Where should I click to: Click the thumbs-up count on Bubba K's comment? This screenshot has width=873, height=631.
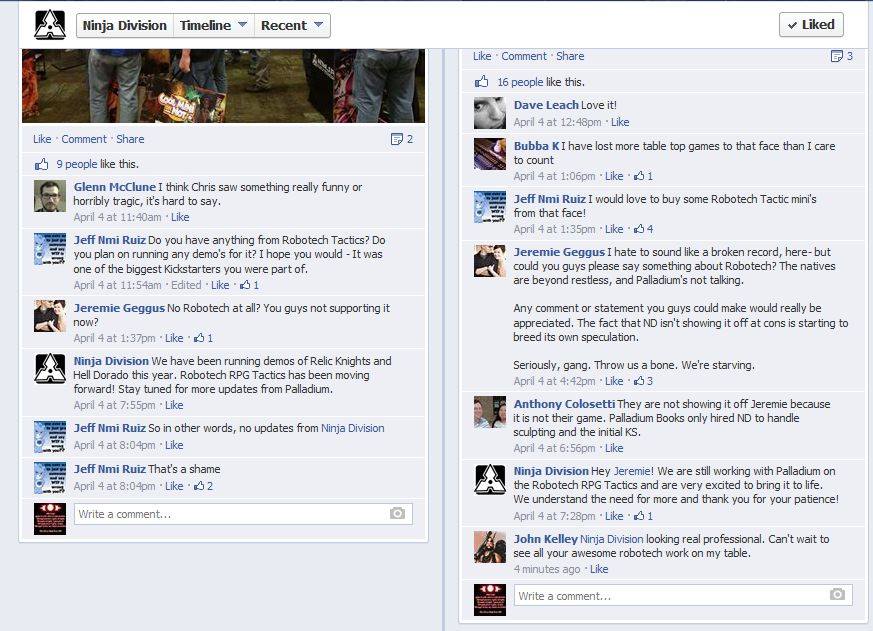click(643, 177)
